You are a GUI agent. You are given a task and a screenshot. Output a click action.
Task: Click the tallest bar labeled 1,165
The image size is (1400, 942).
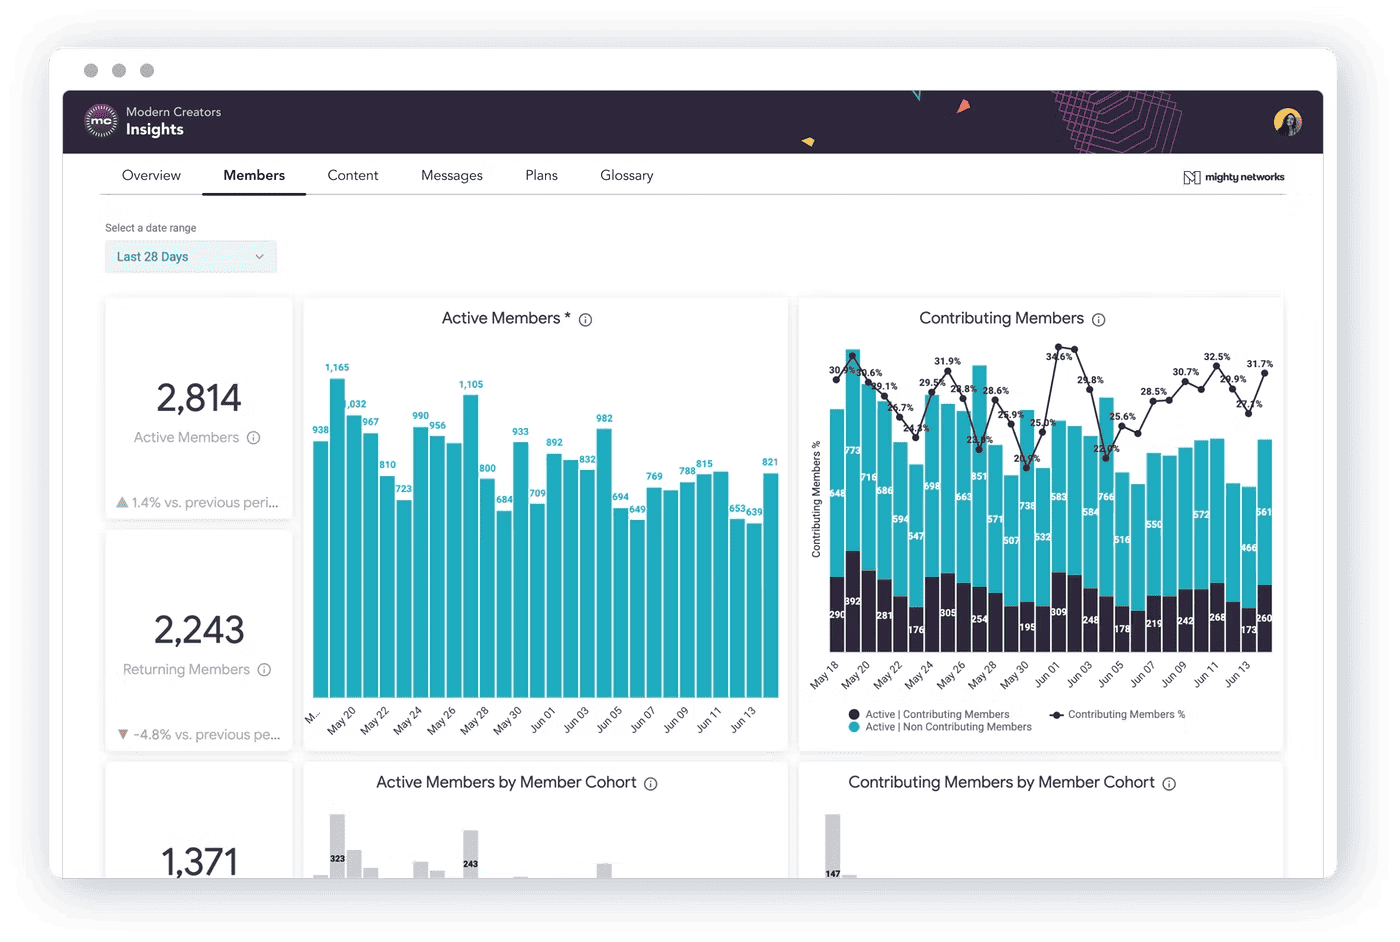coord(336,535)
